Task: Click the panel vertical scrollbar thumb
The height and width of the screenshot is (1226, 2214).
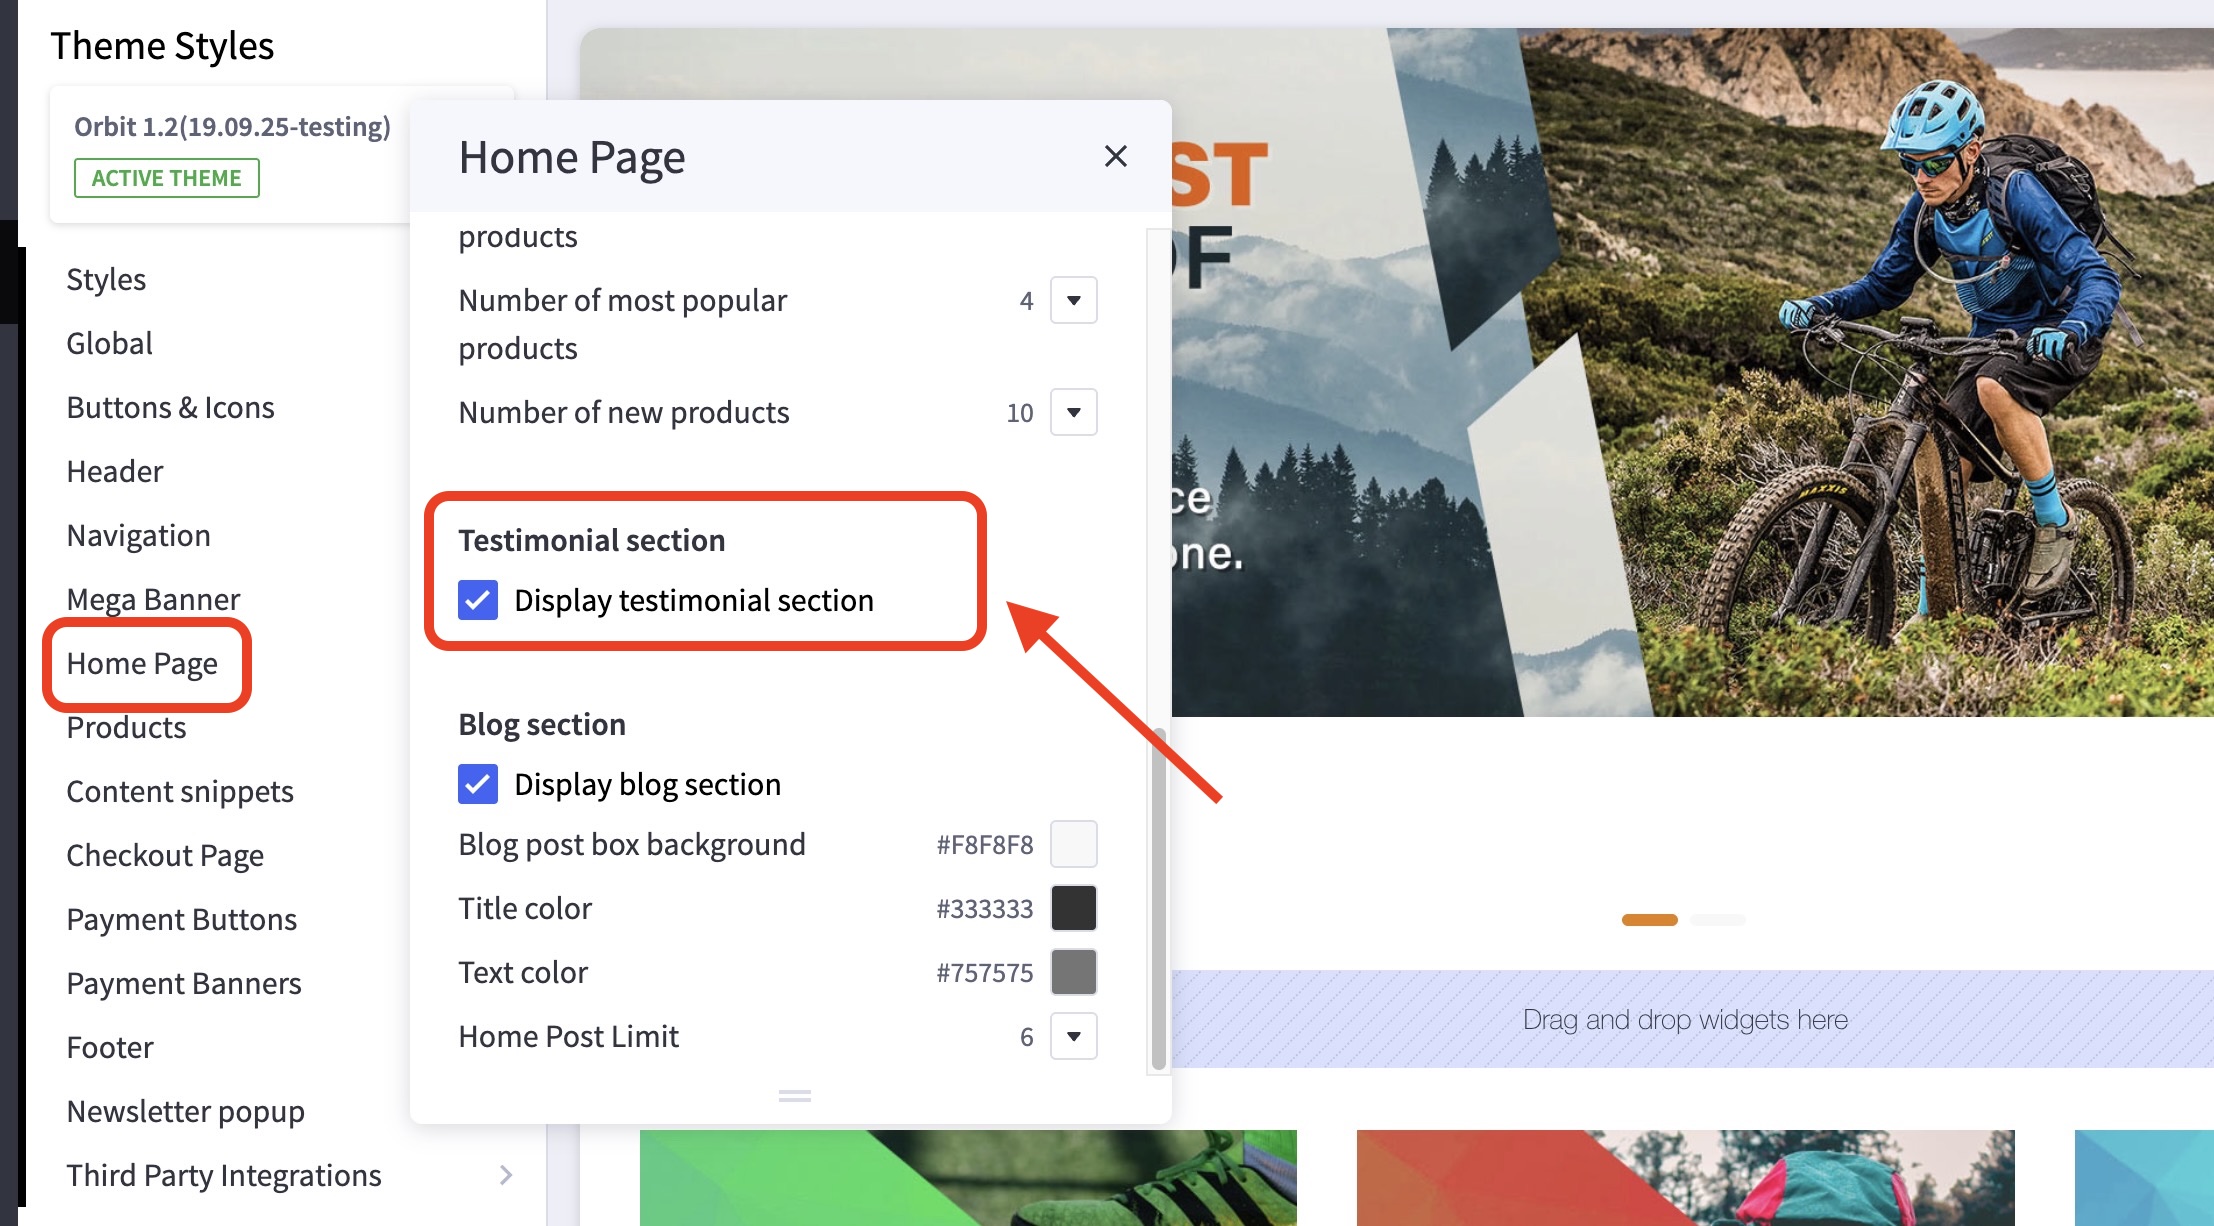Action: coord(1158,900)
